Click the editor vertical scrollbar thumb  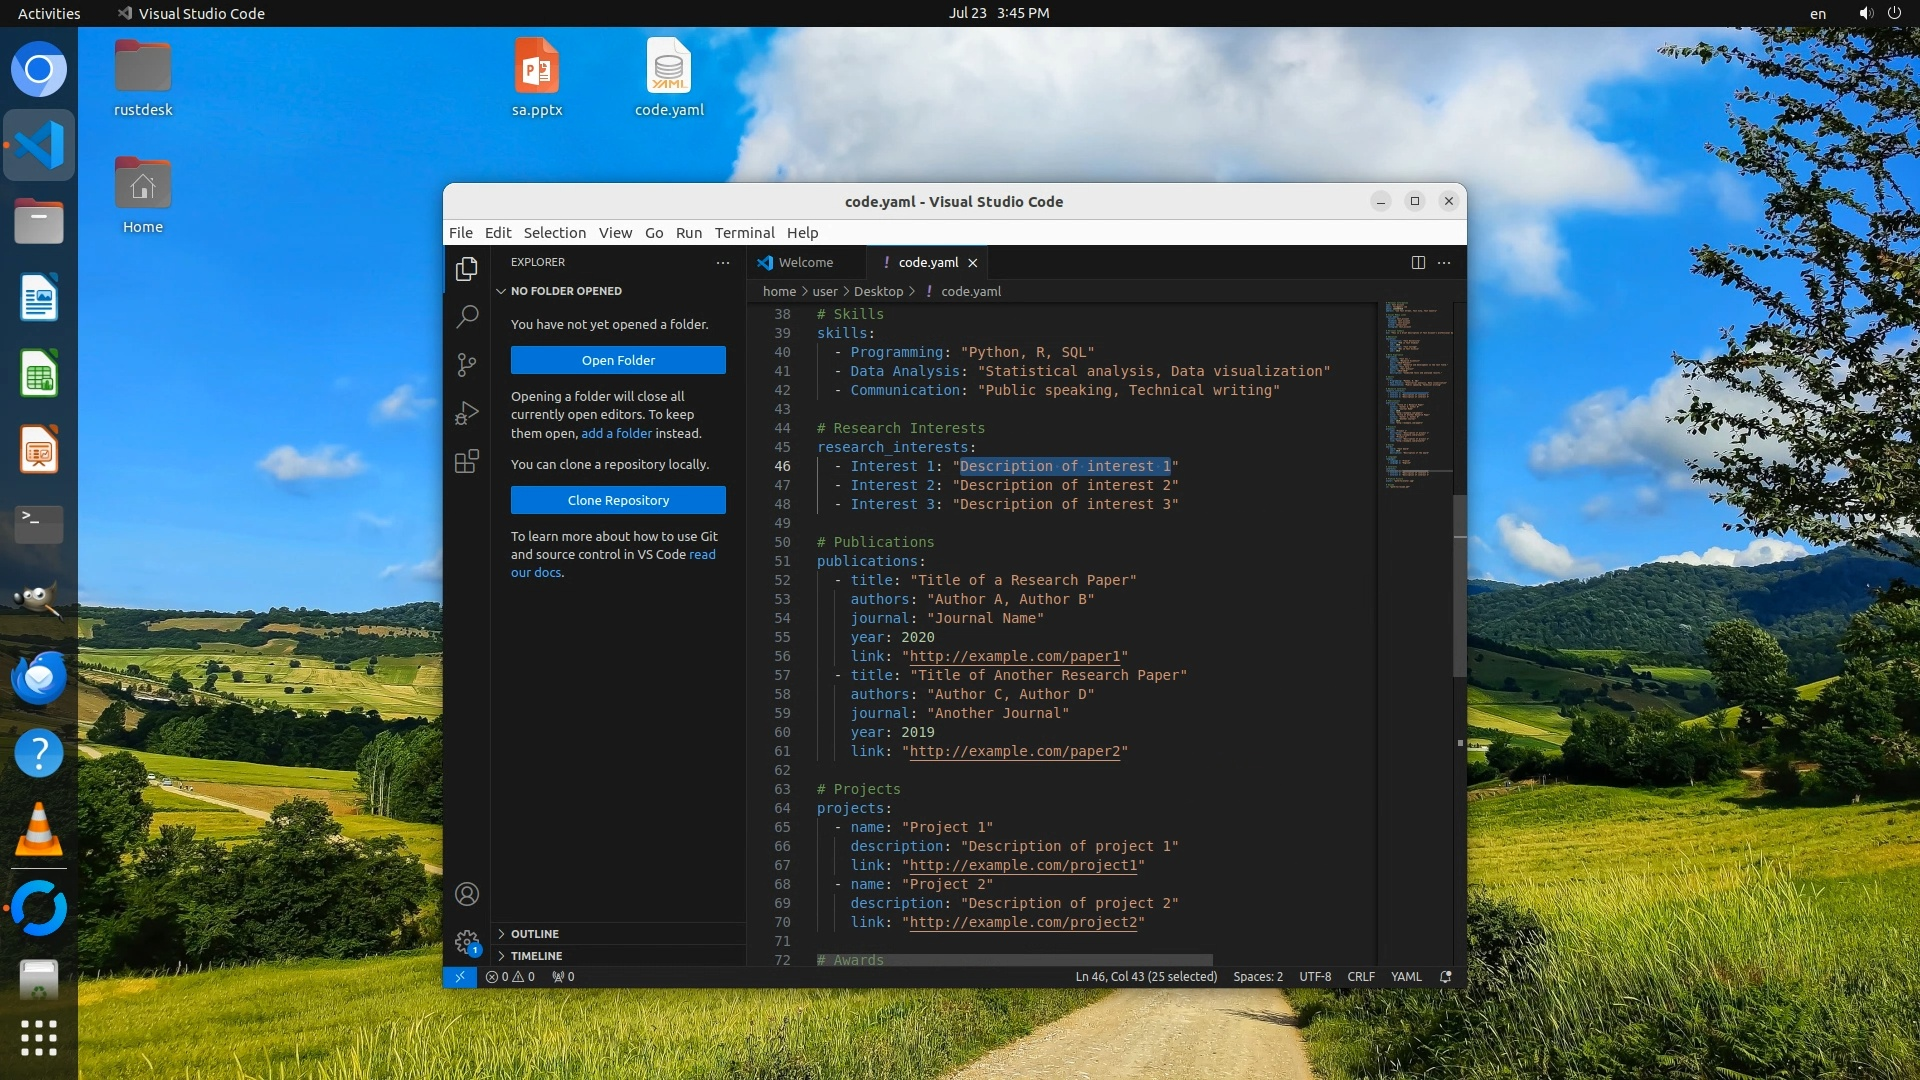[1460, 585]
